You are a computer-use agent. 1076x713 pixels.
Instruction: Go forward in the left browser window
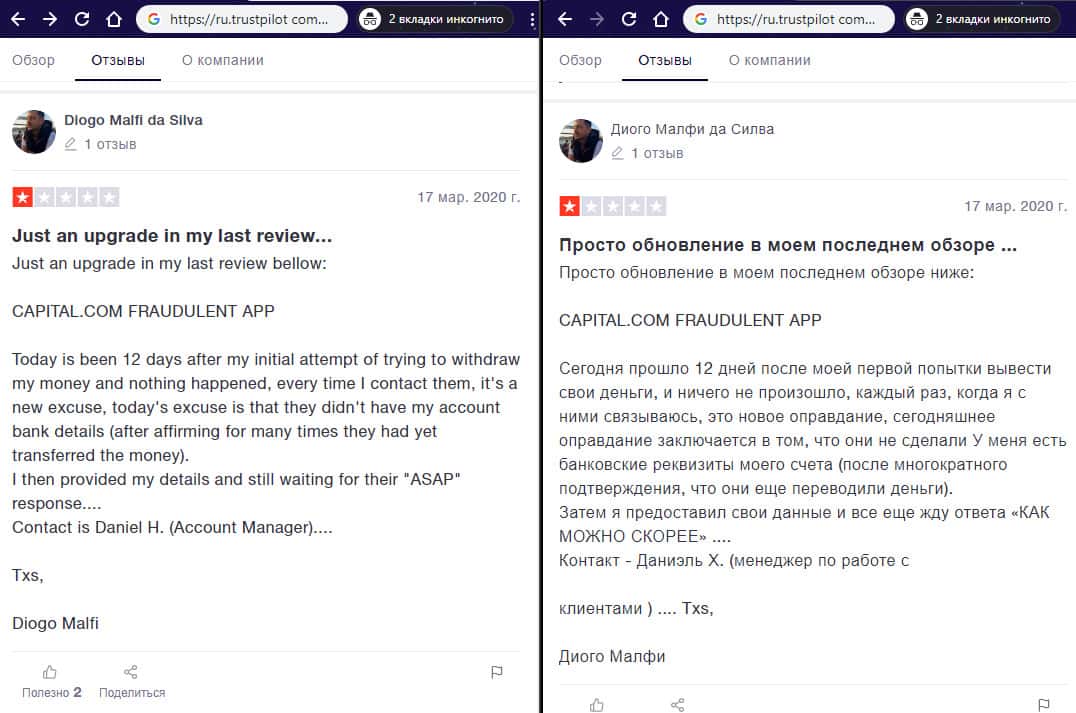coord(50,19)
